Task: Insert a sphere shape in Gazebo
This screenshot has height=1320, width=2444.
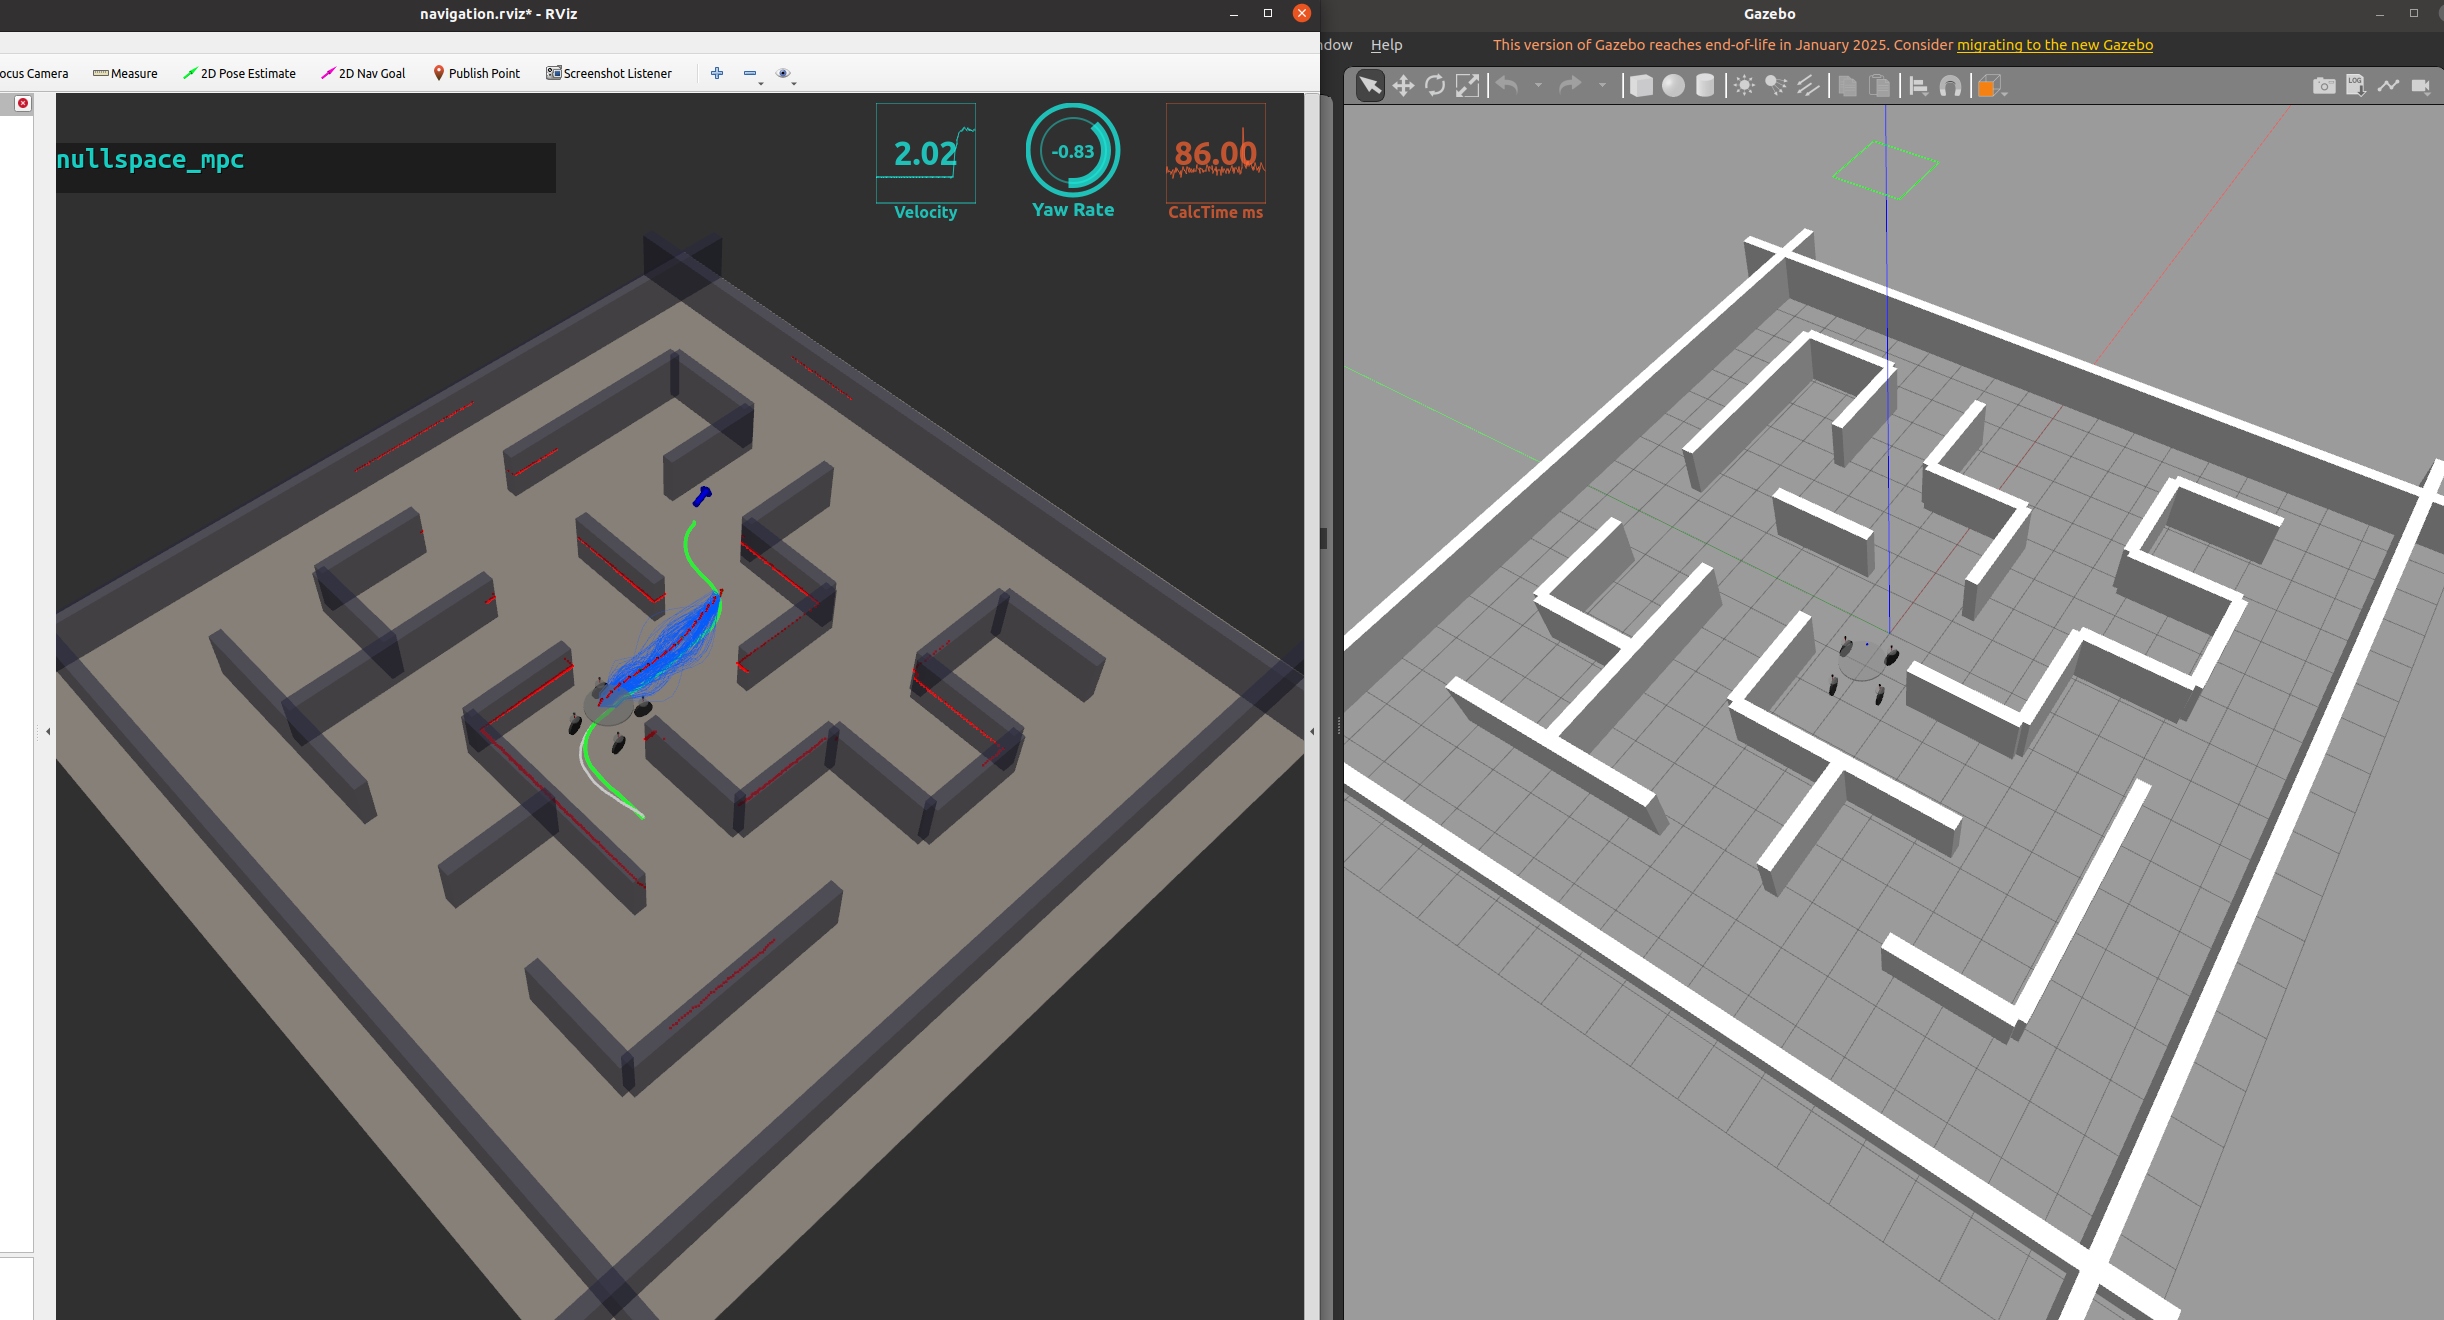Action: pyautogui.click(x=1673, y=86)
